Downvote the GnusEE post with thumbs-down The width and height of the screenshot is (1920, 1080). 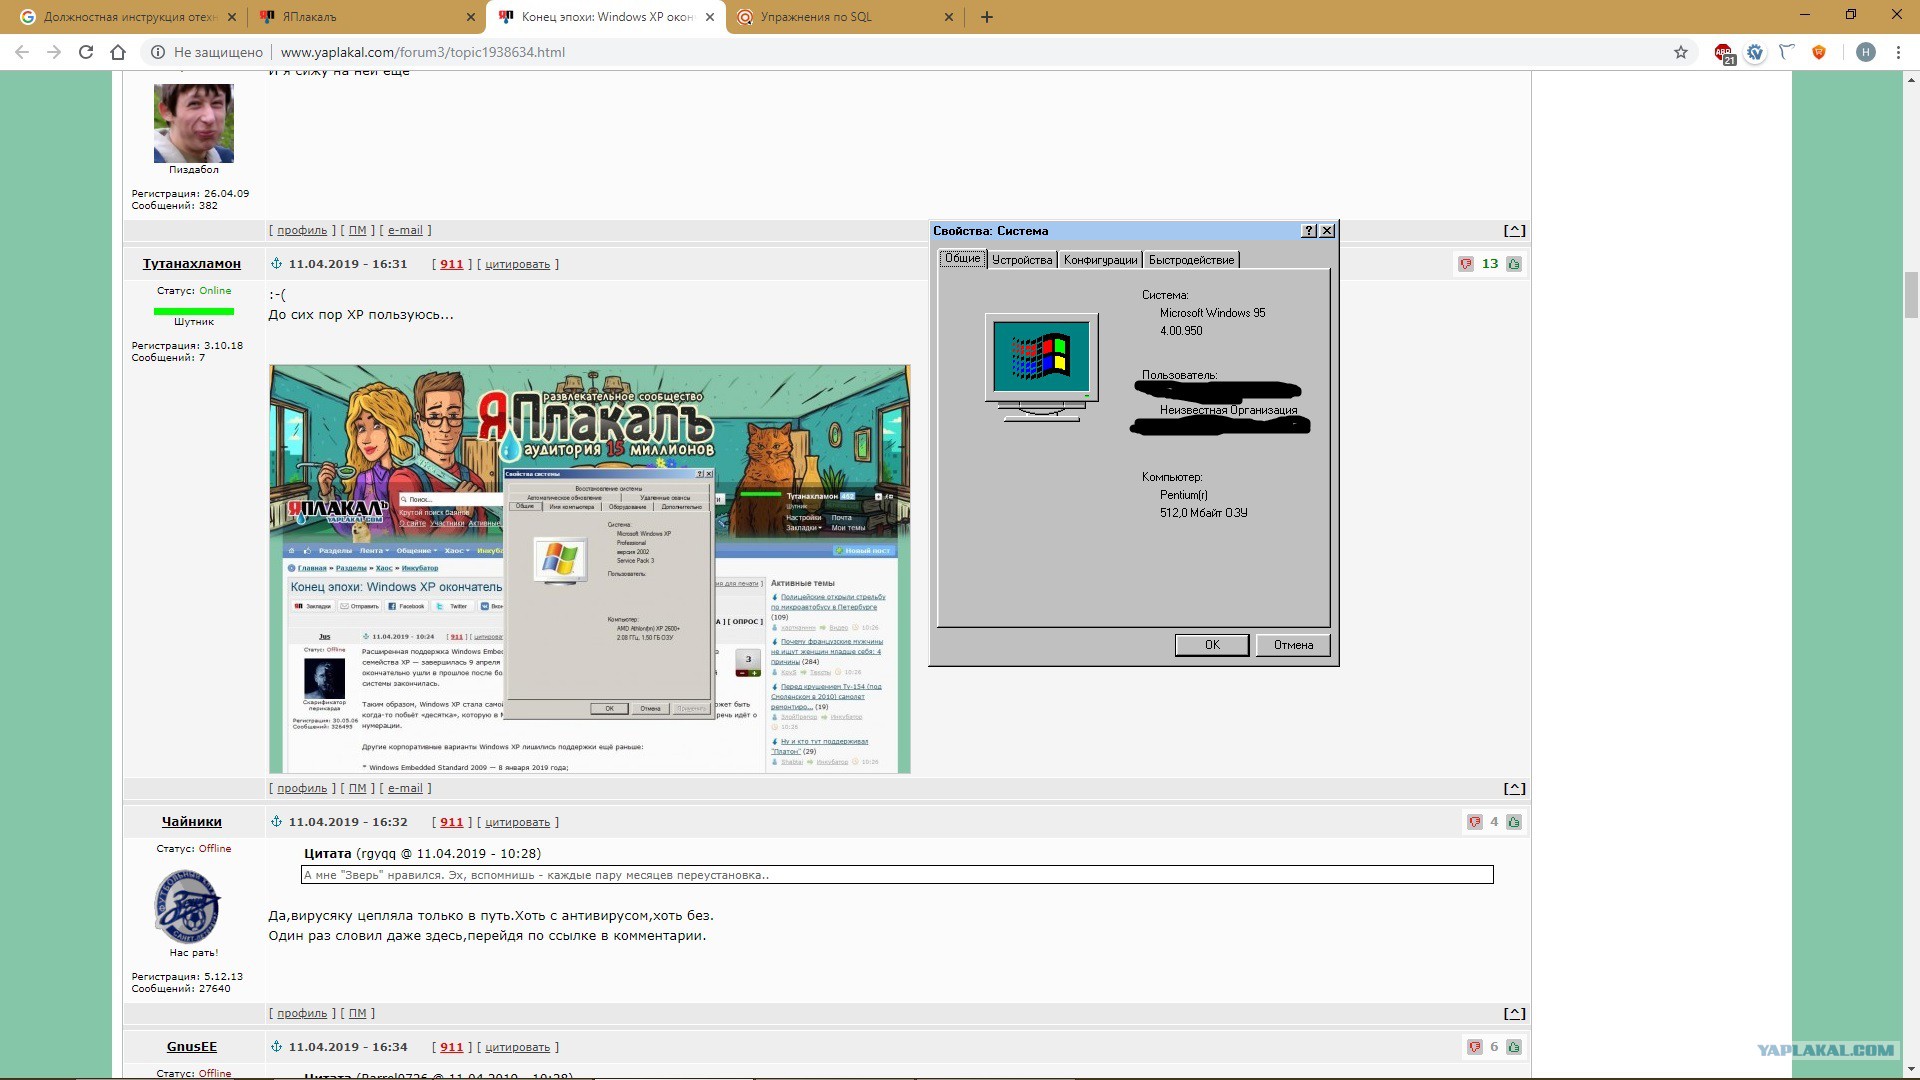pyautogui.click(x=1475, y=1047)
